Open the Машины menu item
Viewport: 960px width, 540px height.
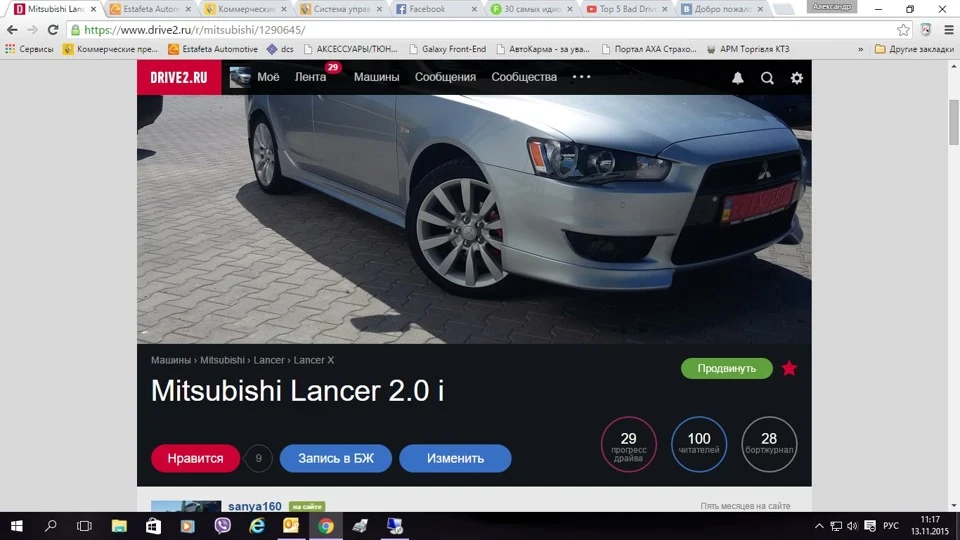point(377,77)
